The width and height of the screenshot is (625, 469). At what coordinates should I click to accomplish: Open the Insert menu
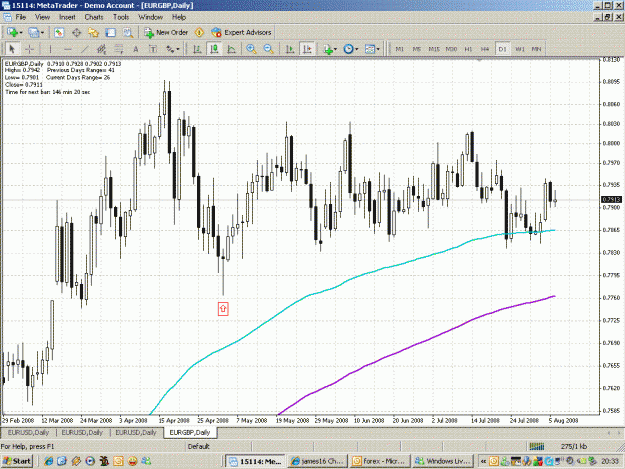point(67,17)
